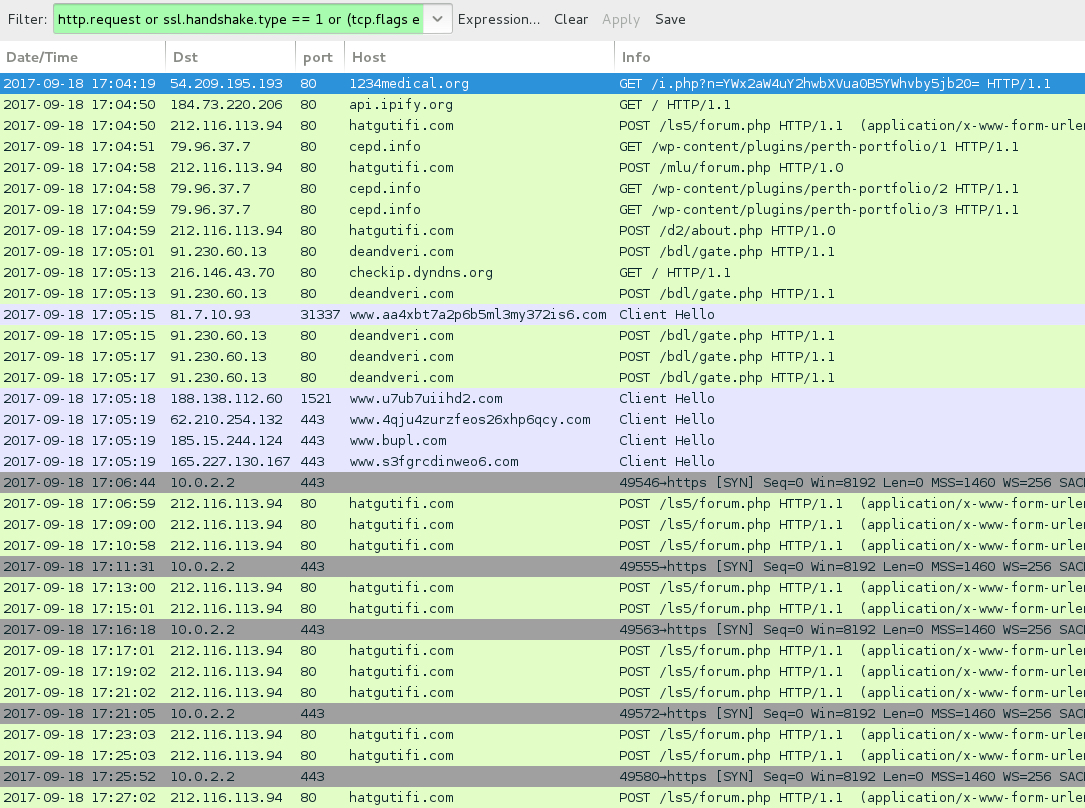The height and width of the screenshot is (808, 1085).
Task: Select packet to www.aa4xbt7a2p6b5ml3my372is6.com
Action: pos(542,315)
